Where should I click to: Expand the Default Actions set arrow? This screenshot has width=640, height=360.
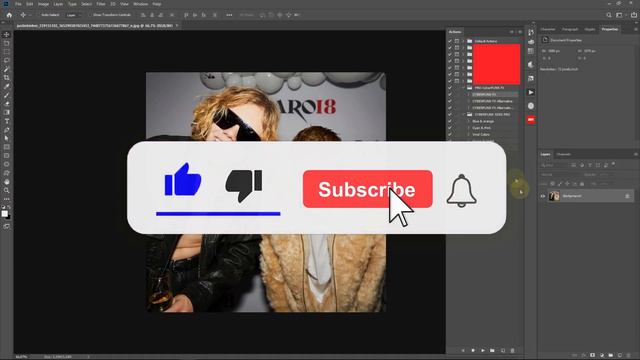[464, 41]
